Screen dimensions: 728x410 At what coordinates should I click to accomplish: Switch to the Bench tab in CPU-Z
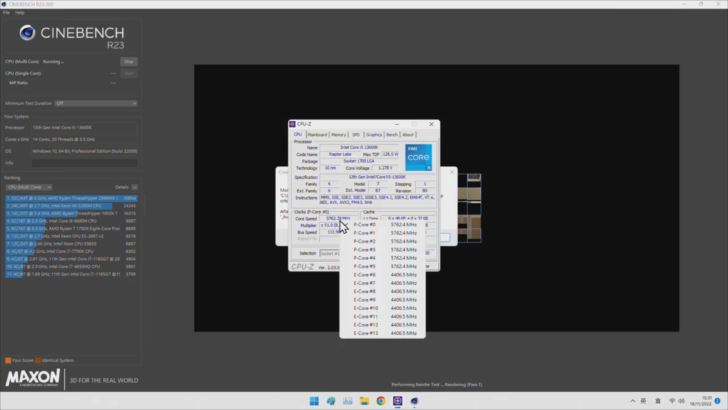tap(392, 135)
